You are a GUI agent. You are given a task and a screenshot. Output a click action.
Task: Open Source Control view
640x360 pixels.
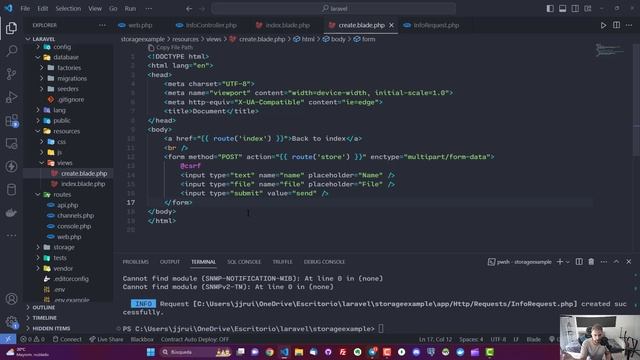(x=11, y=74)
